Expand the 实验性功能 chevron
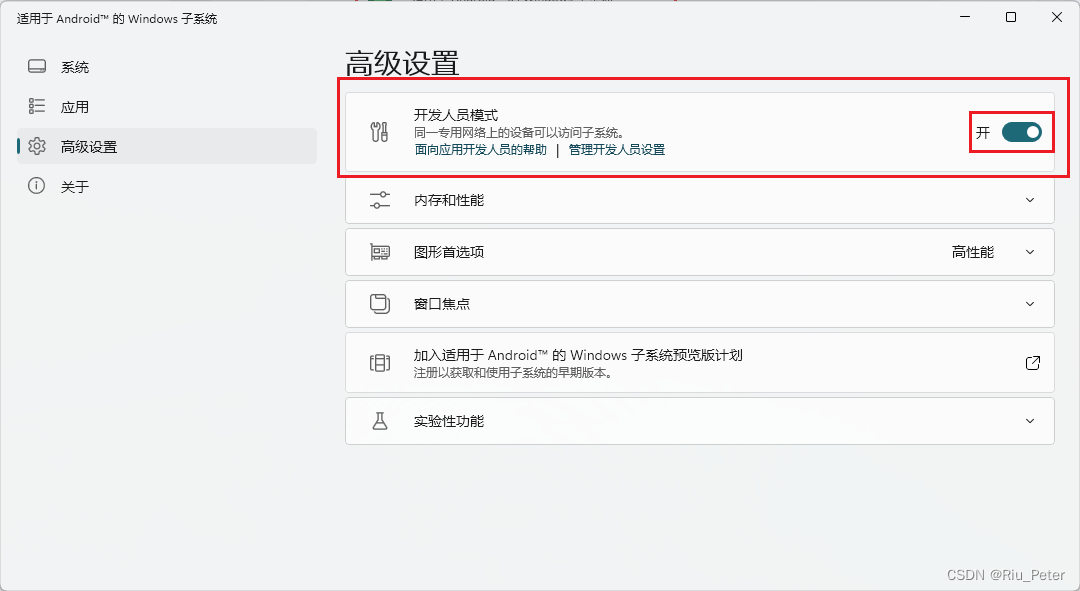 [x=1030, y=421]
